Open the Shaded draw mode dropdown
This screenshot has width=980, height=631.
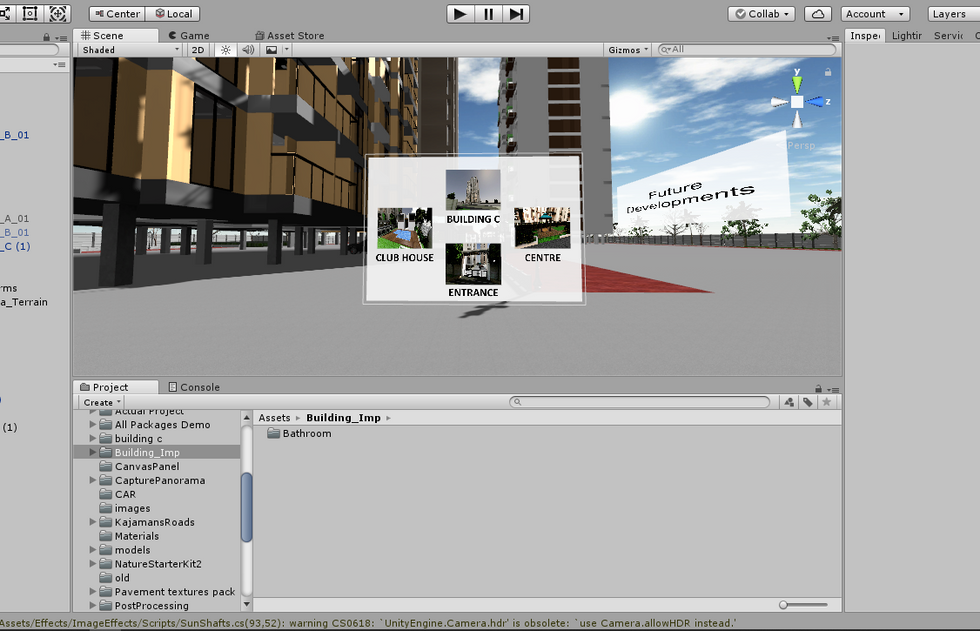pyautogui.click(x=130, y=50)
